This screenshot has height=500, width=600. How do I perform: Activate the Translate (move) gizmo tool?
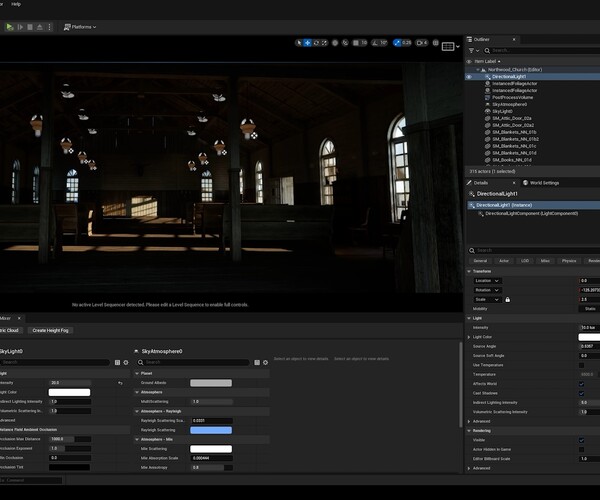click(x=307, y=43)
